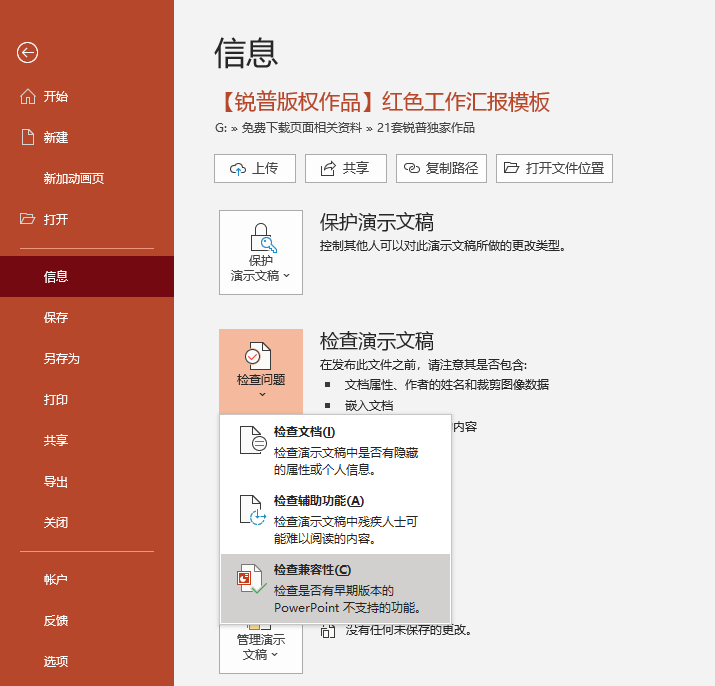The image size is (715, 686).
Task: Choose 保存 in the sidebar
Action: click(x=87, y=317)
